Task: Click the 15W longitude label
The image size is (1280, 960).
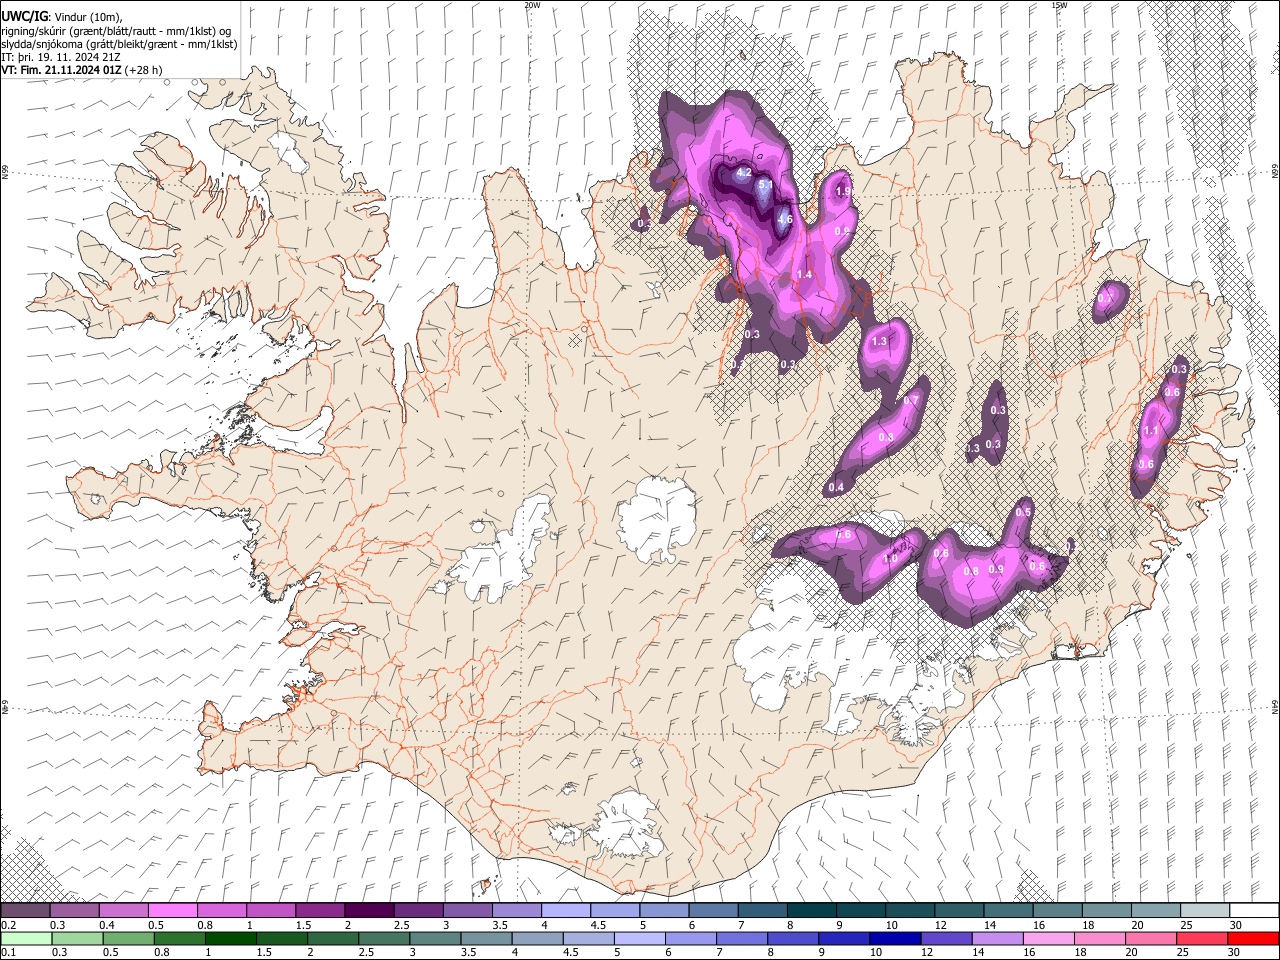Action: point(1059,5)
